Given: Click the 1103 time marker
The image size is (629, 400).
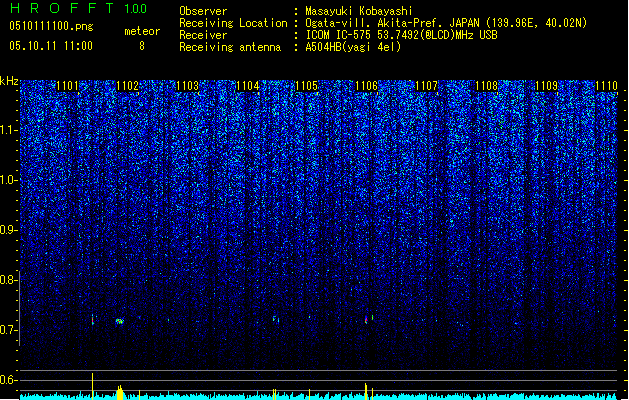Looking at the screenshot, I should [187, 86].
